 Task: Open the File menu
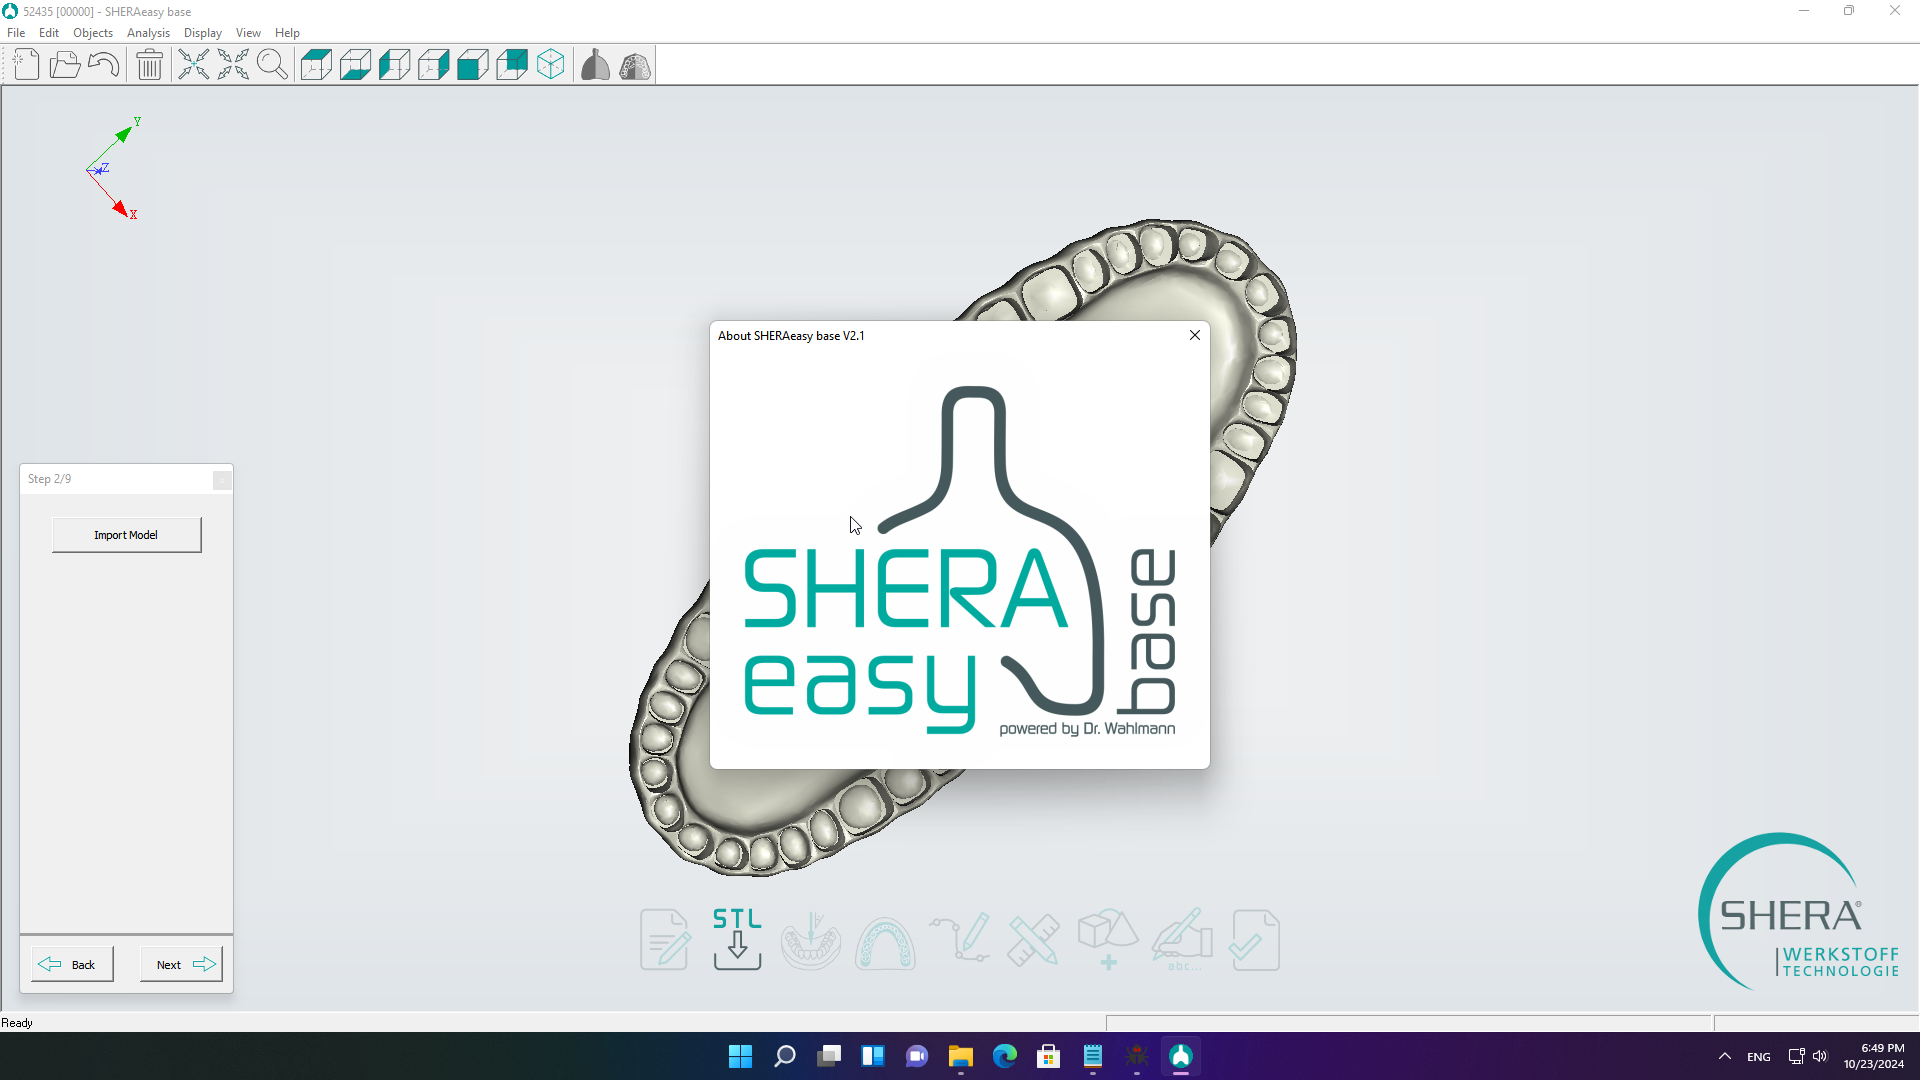(x=16, y=33)
